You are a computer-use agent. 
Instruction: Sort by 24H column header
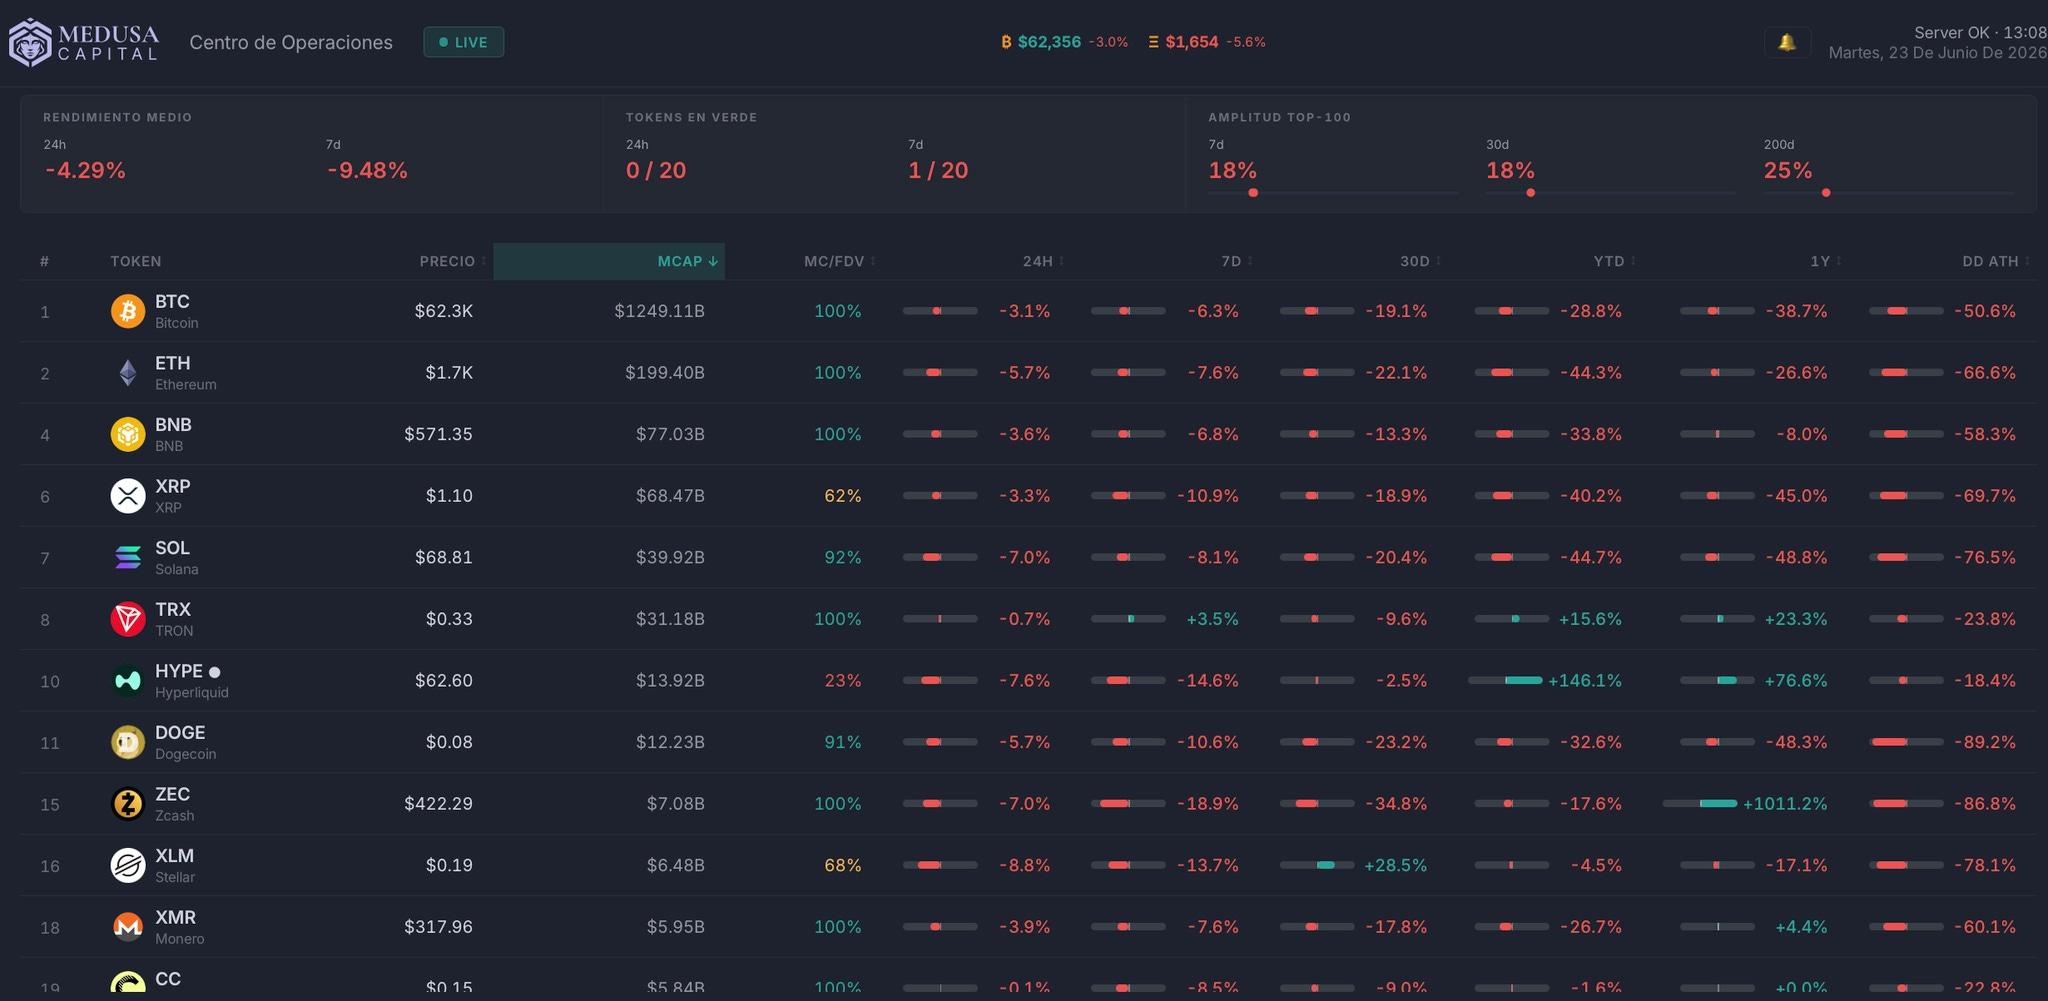point(1043,261)
